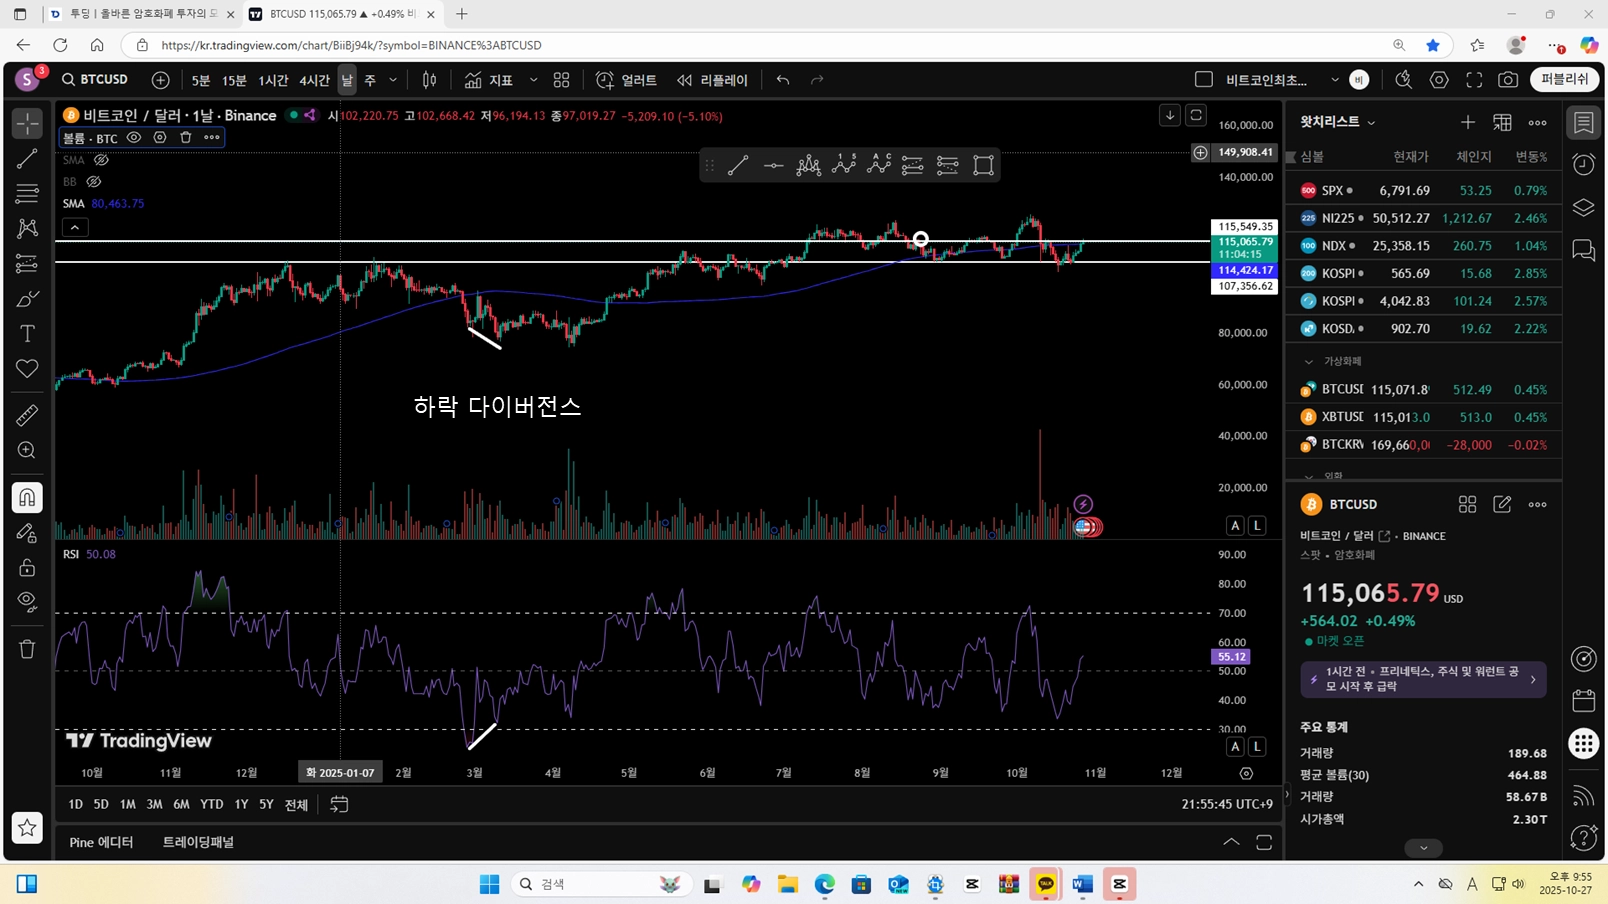1608x904 pixels.
Task: Open the time interval dropdown arrow next to 주
Action: (393, 80)
